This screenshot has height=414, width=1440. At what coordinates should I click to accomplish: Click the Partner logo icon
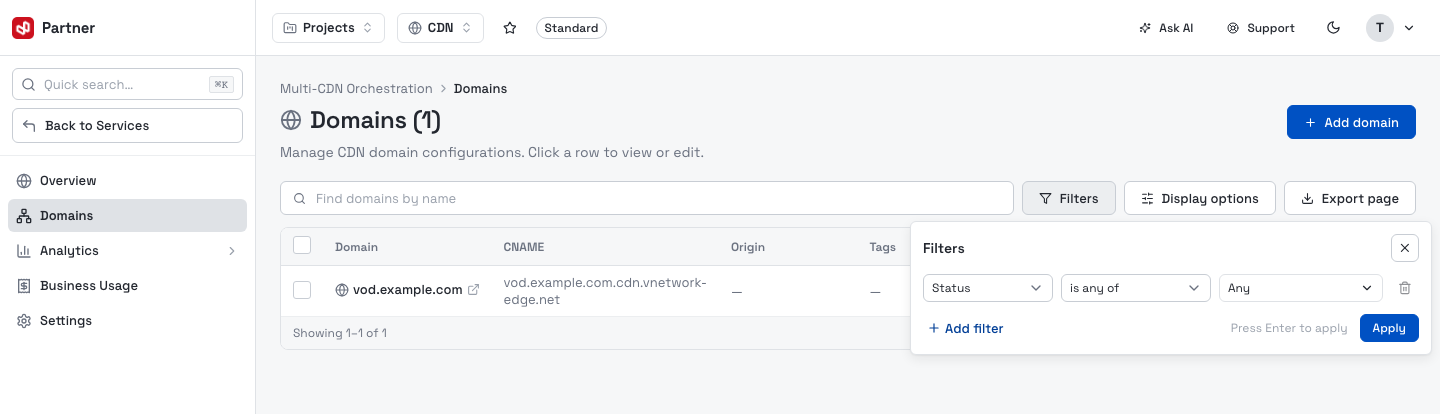pyautogui.click(x=23, y=28)
